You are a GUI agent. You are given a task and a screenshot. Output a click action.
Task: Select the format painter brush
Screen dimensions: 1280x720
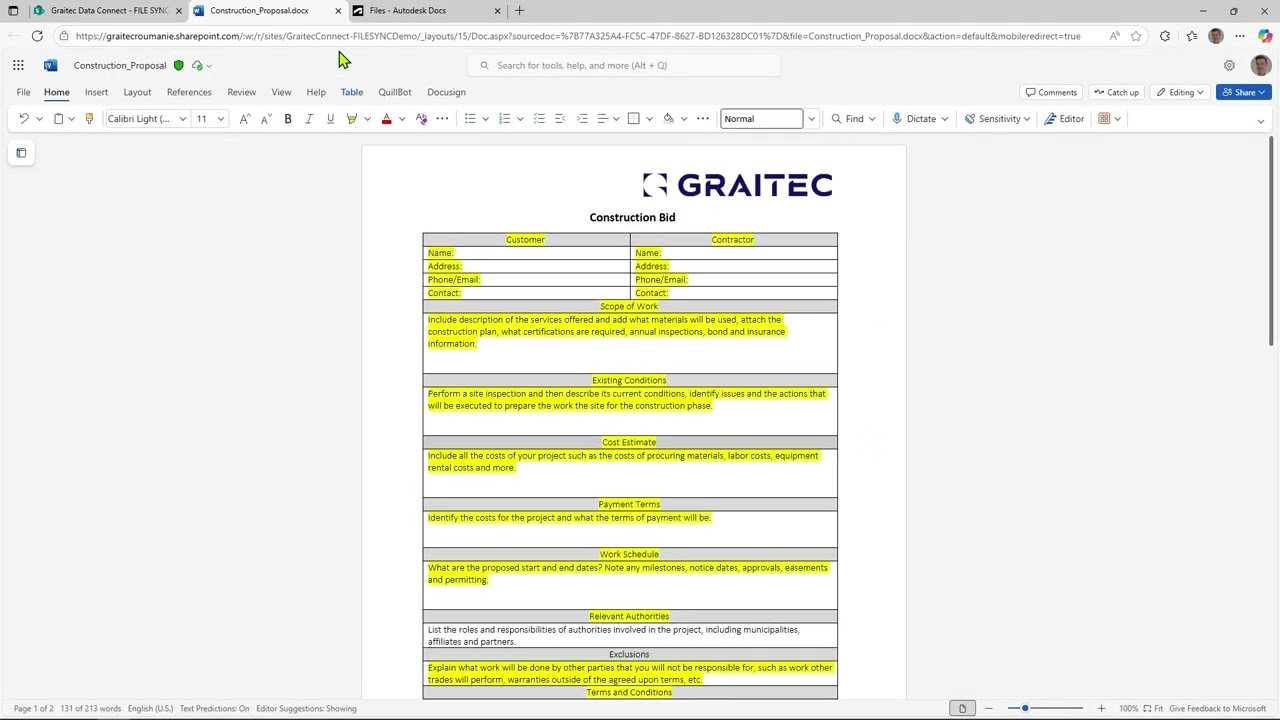tap(89, 119)
